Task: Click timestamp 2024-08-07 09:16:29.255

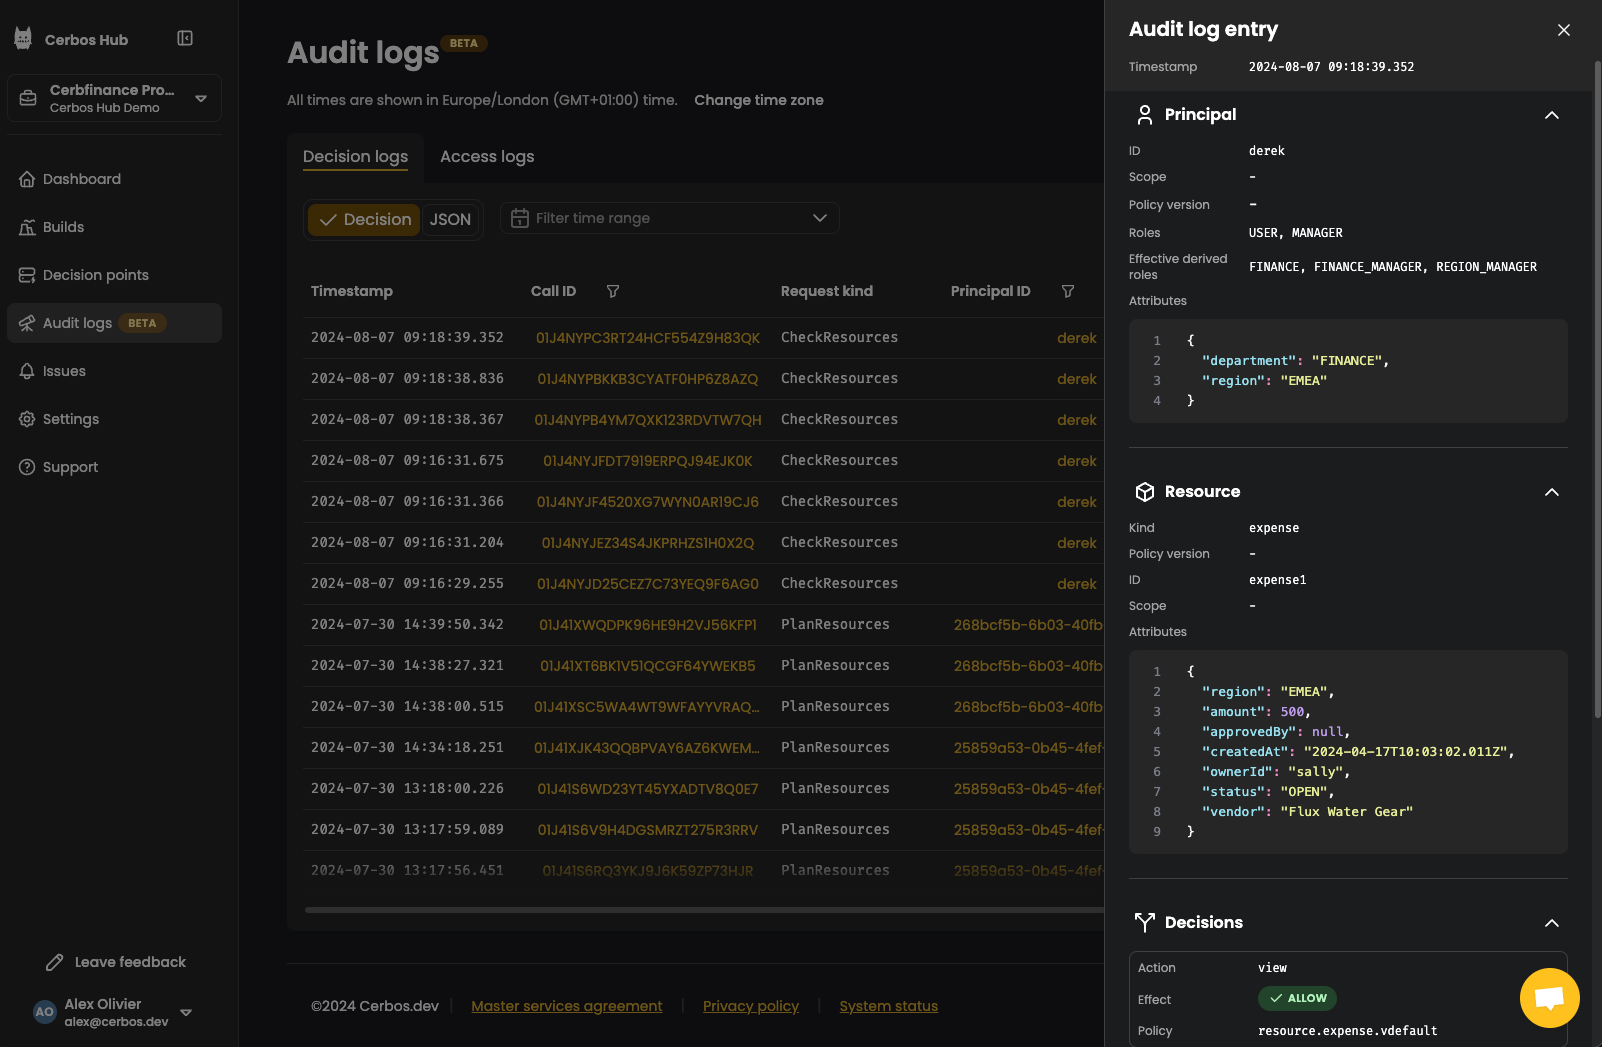Action: point(407,583)
